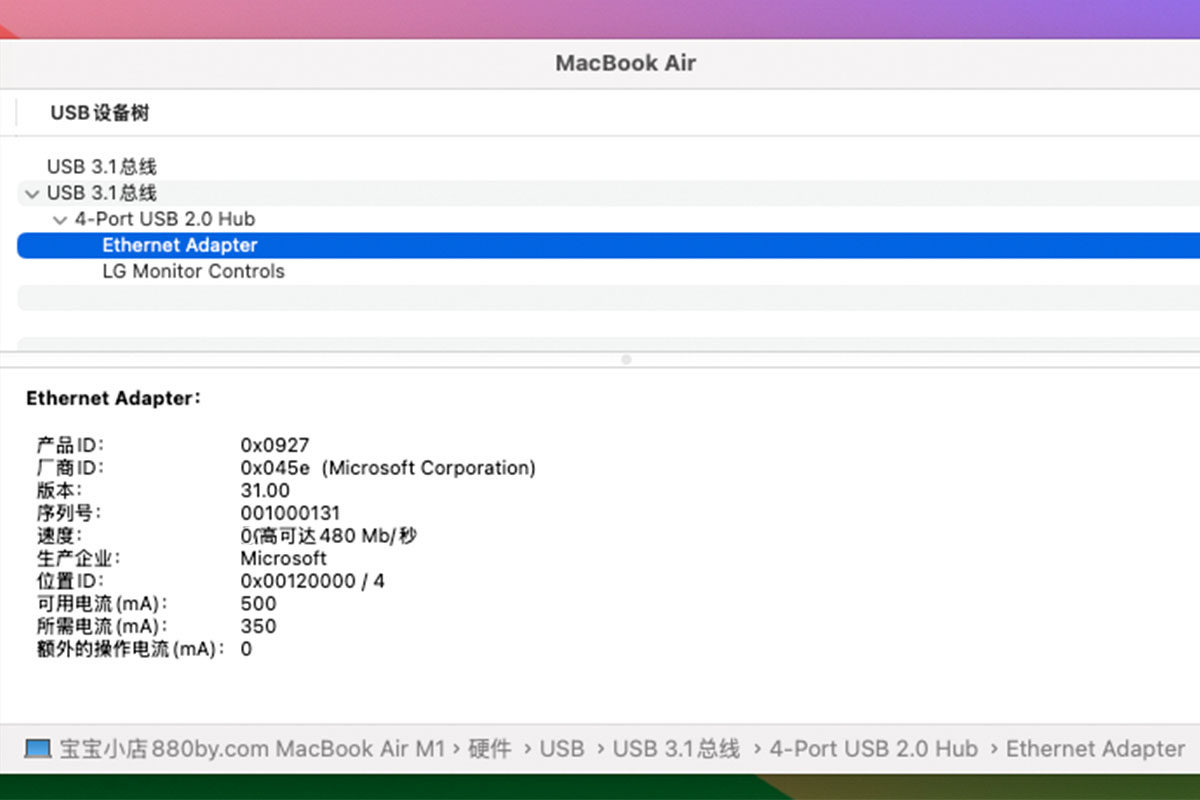1200x800 pixels.
Task: Click available current value 500
Action: point(258,604)
